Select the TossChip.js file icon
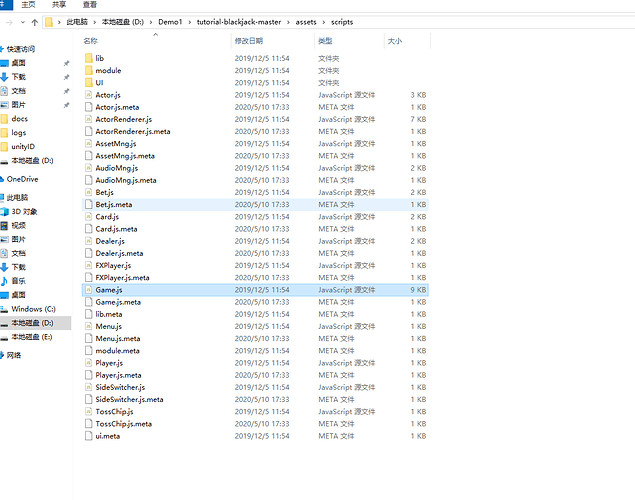 click(x=89, y=412)
